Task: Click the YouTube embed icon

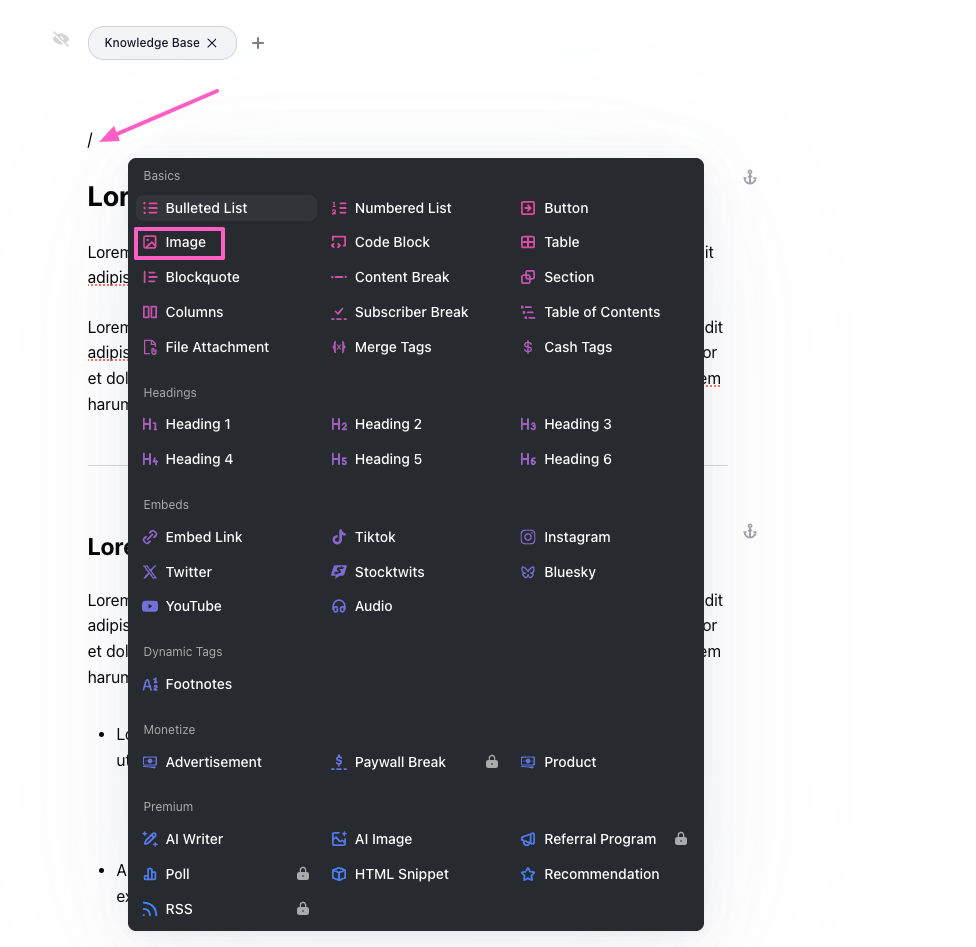Action: click(x=150, y=606)
